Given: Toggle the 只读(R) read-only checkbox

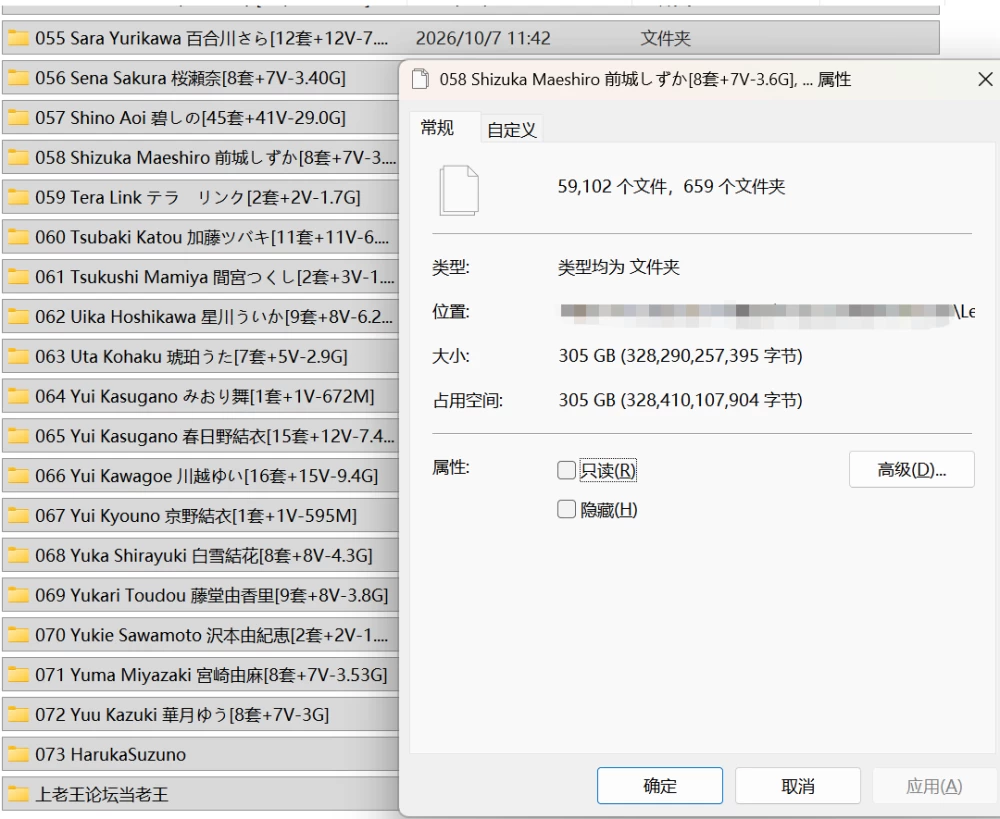Looking at the screenshot, I should (566, 470).
